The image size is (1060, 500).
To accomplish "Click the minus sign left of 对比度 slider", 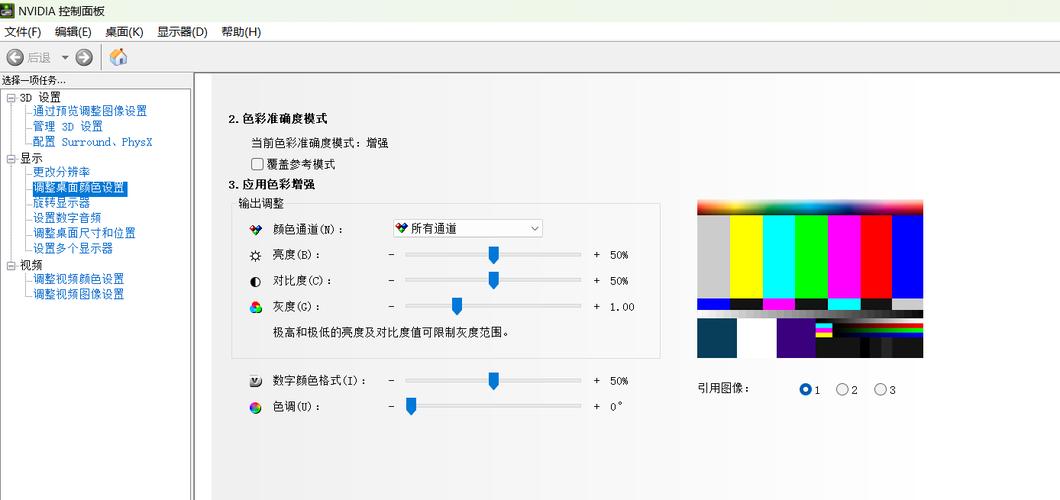I will pyautogui.click(x=391, y=280).
